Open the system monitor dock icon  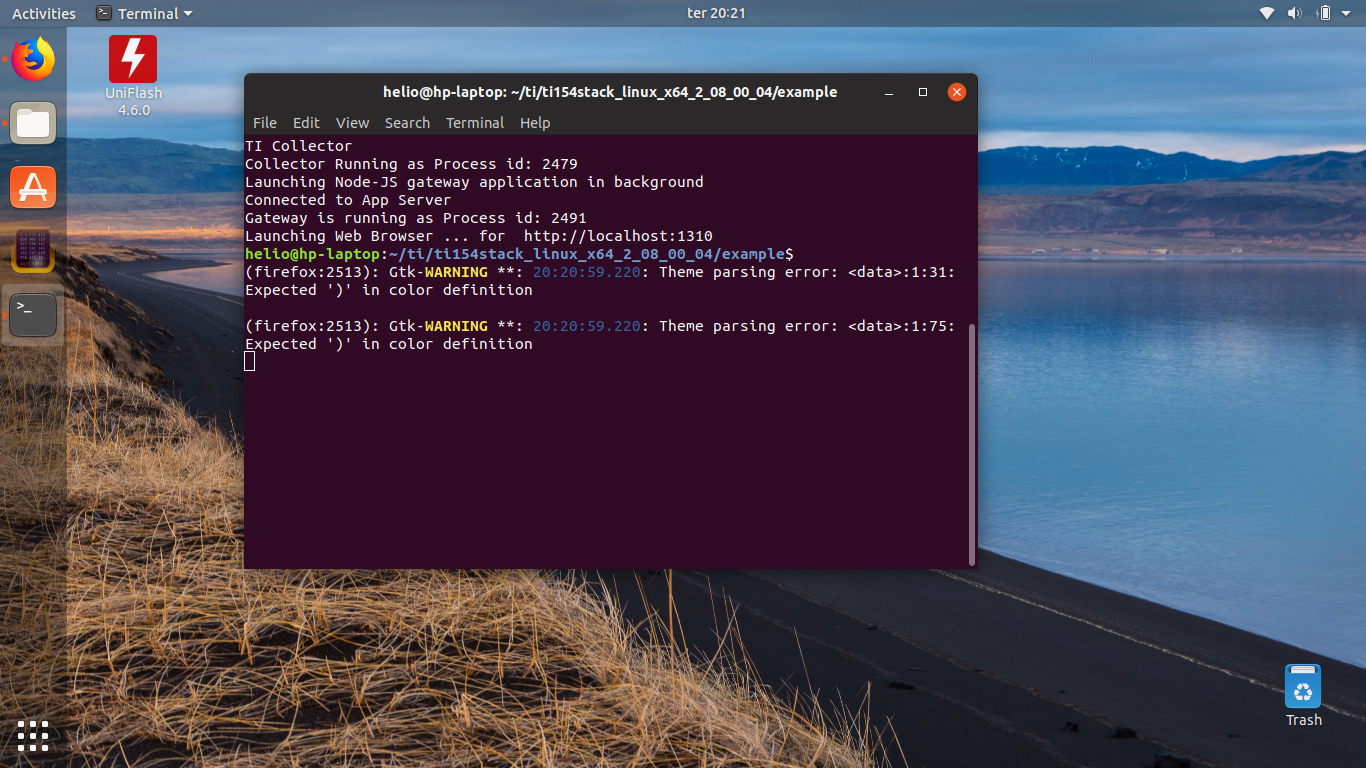[x=33, y=251]
